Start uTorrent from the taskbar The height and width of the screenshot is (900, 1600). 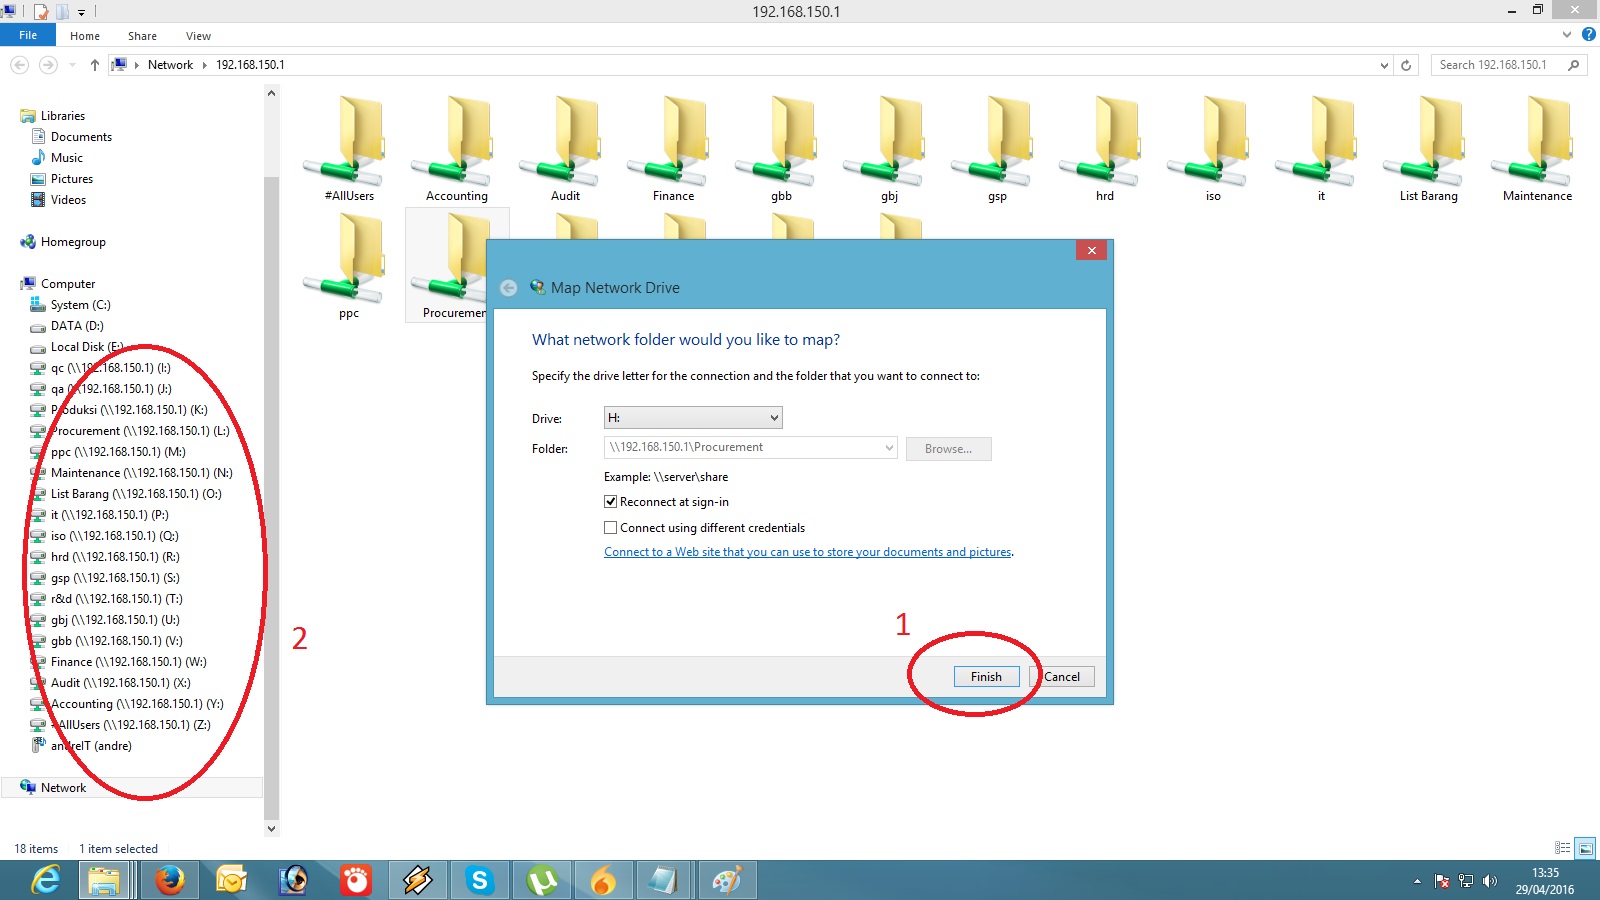coord(541,880)
